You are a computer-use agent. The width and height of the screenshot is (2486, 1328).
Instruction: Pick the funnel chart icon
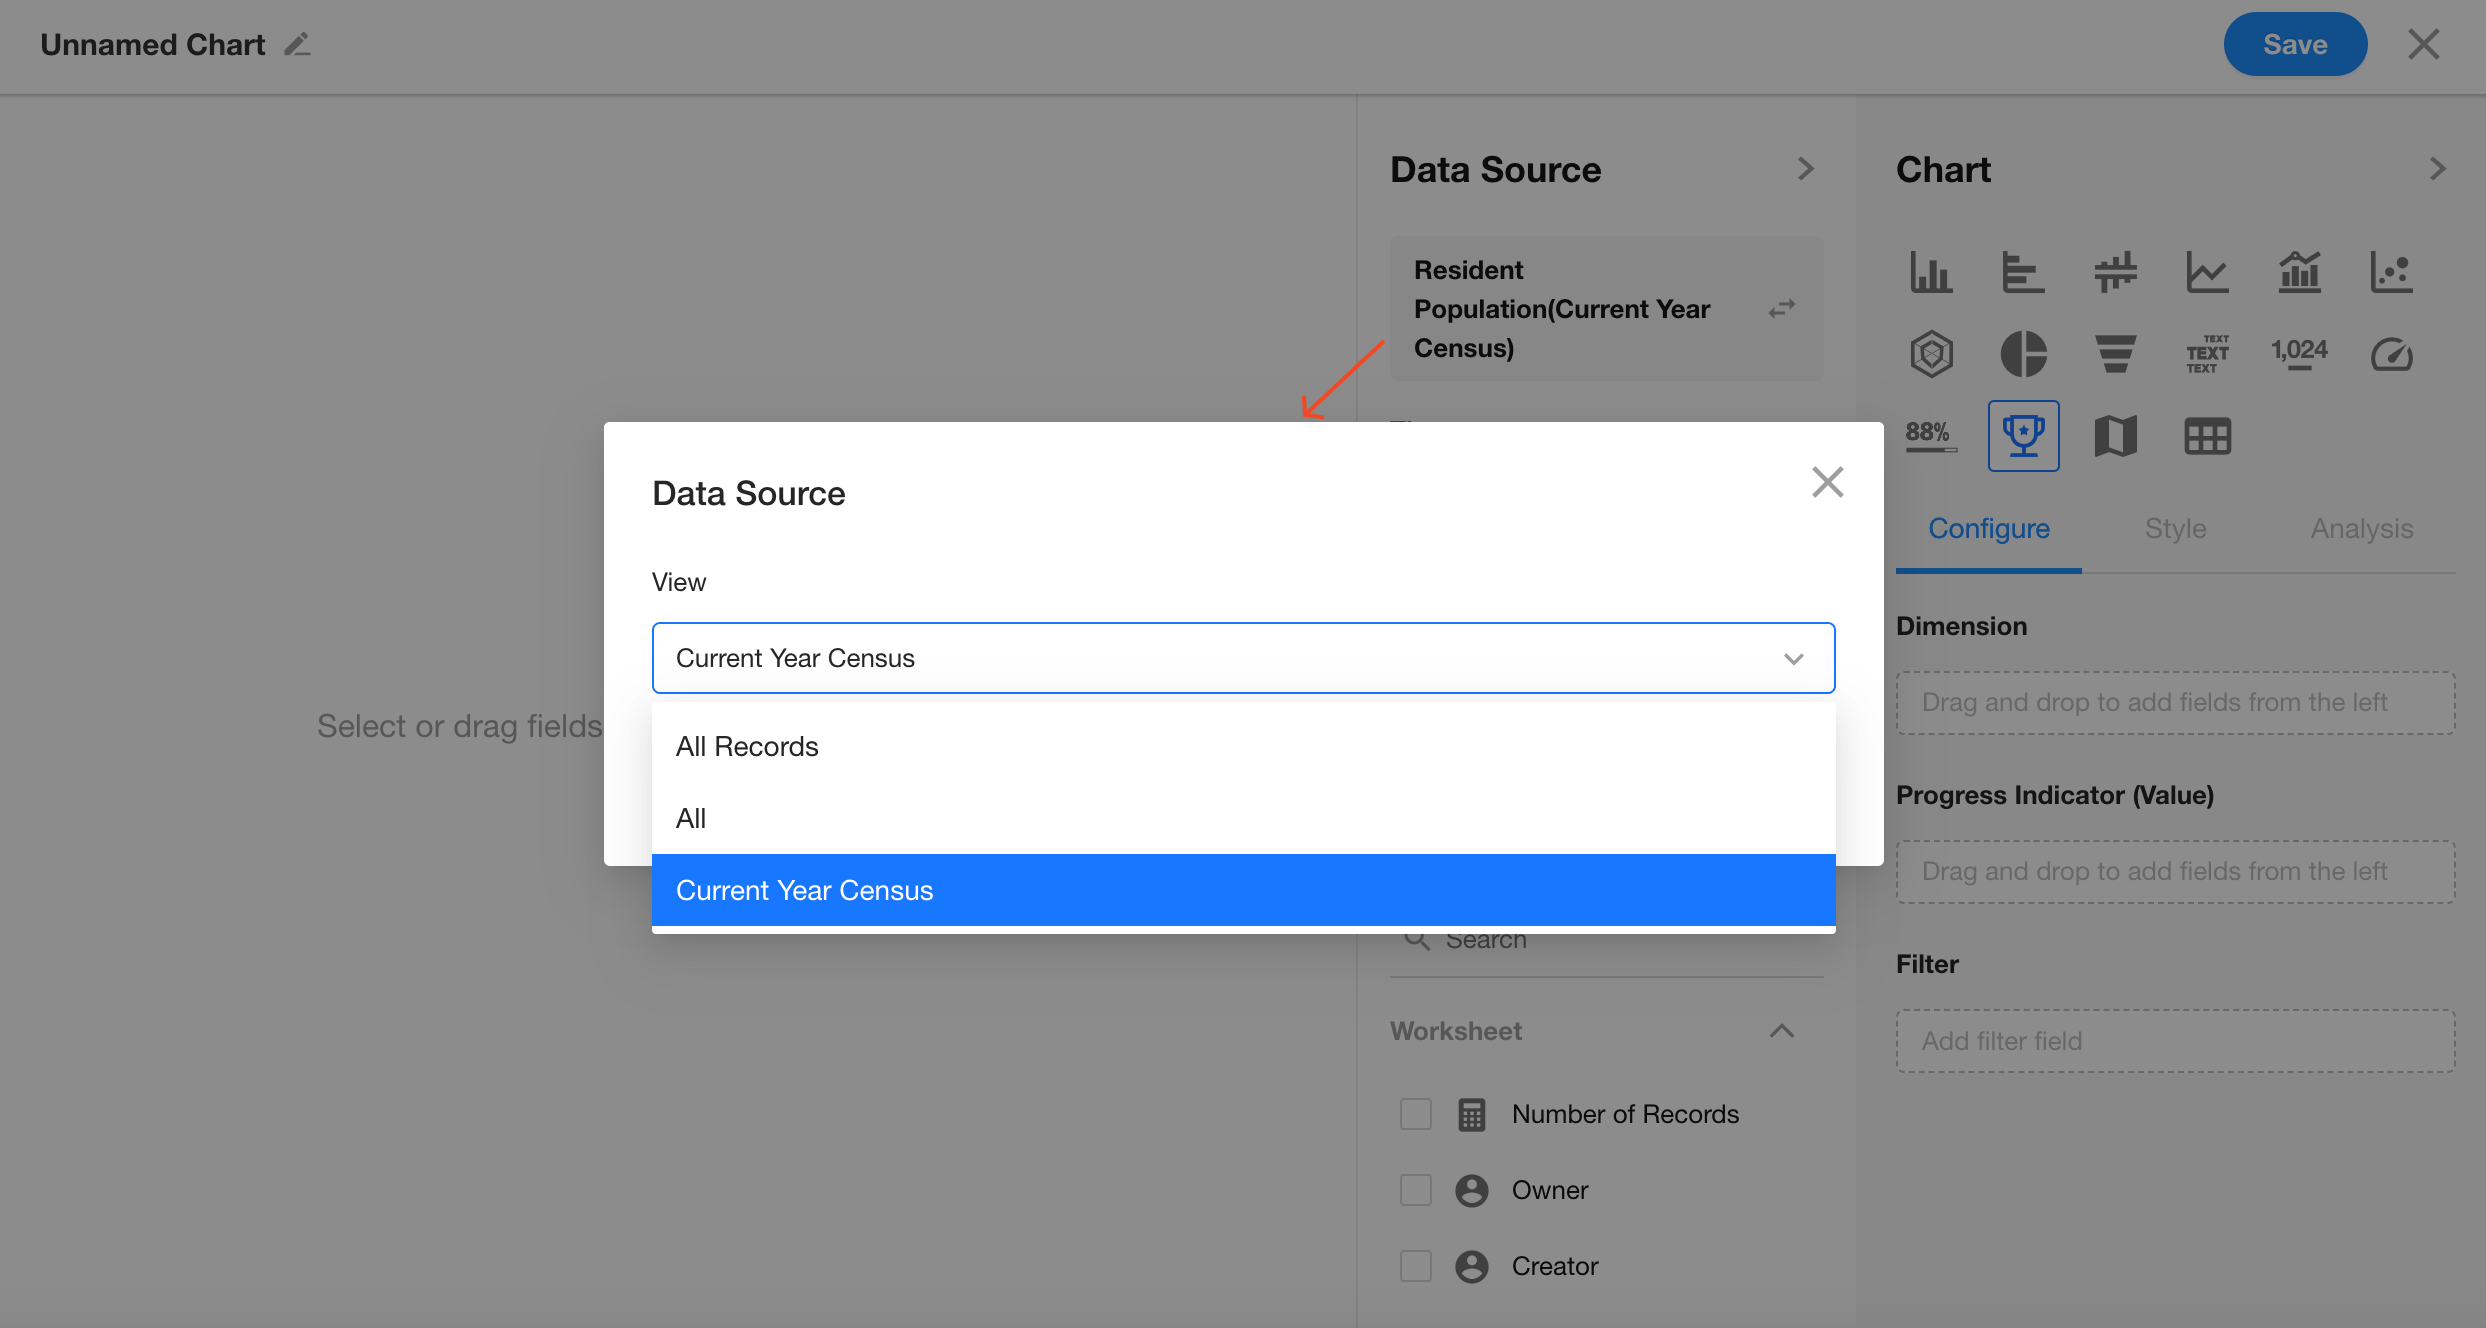2115,354
